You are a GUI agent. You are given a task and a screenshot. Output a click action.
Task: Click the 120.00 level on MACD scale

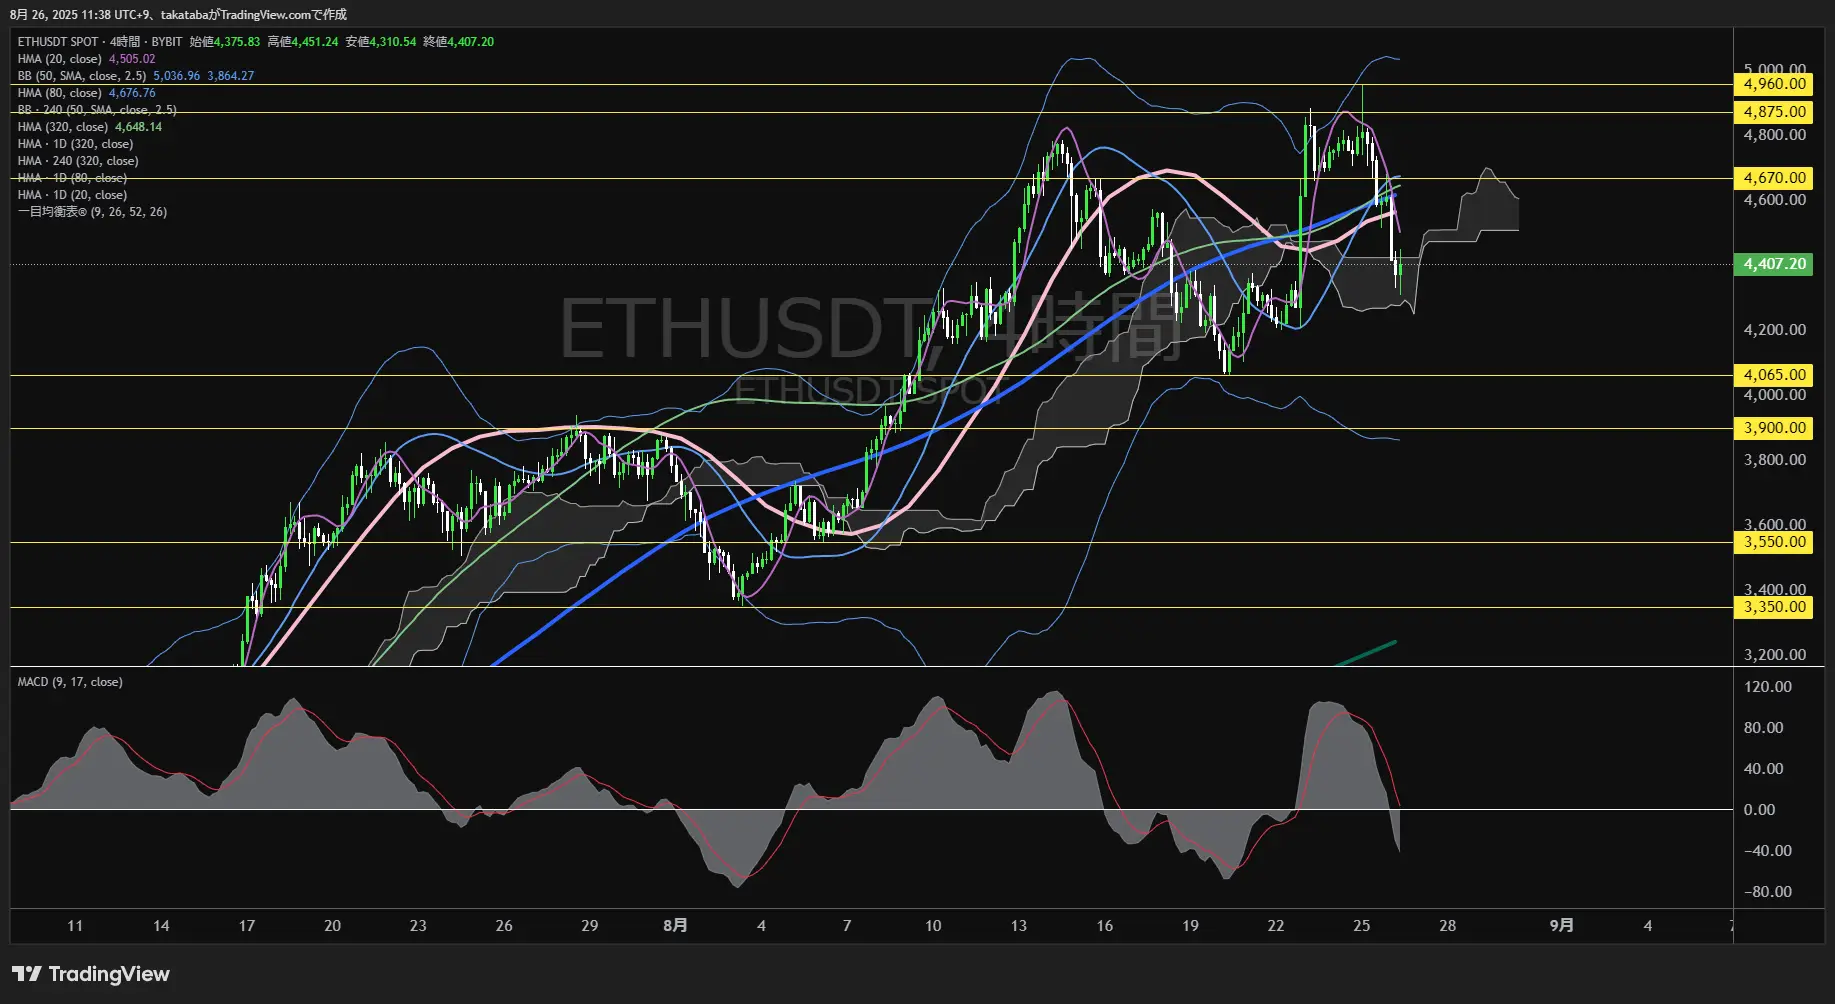click(1767, 687)
